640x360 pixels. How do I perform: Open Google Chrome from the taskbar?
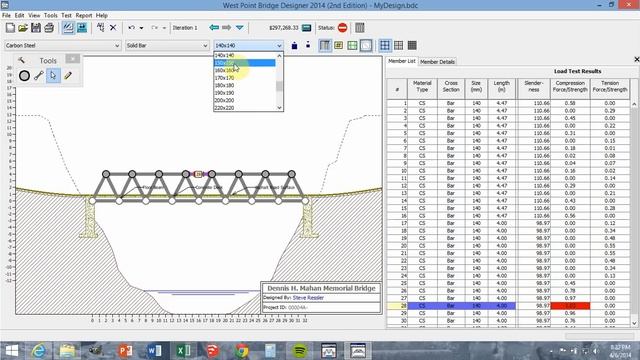click(242, 351)
